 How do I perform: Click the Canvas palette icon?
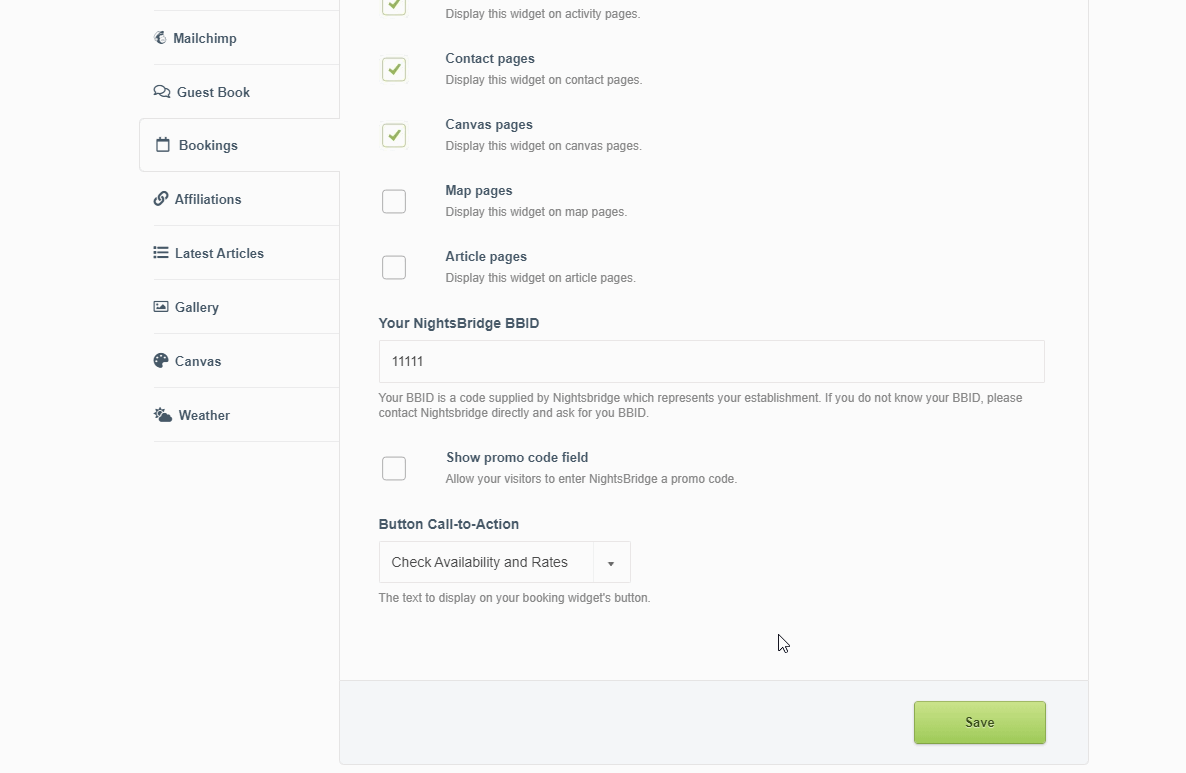161,361
